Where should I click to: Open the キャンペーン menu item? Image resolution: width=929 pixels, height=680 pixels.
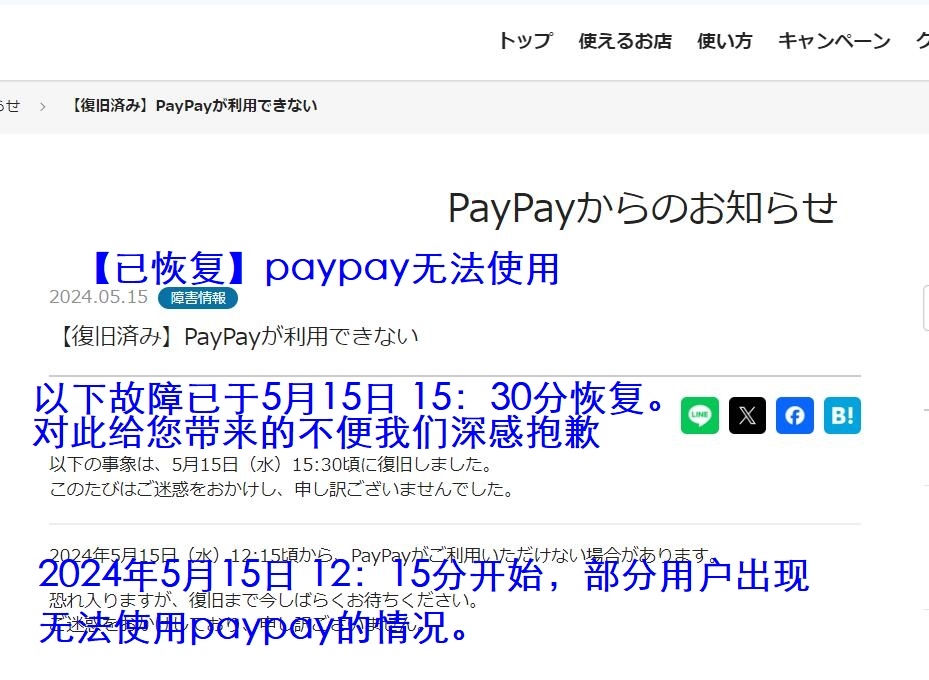(x=834, y=41)
